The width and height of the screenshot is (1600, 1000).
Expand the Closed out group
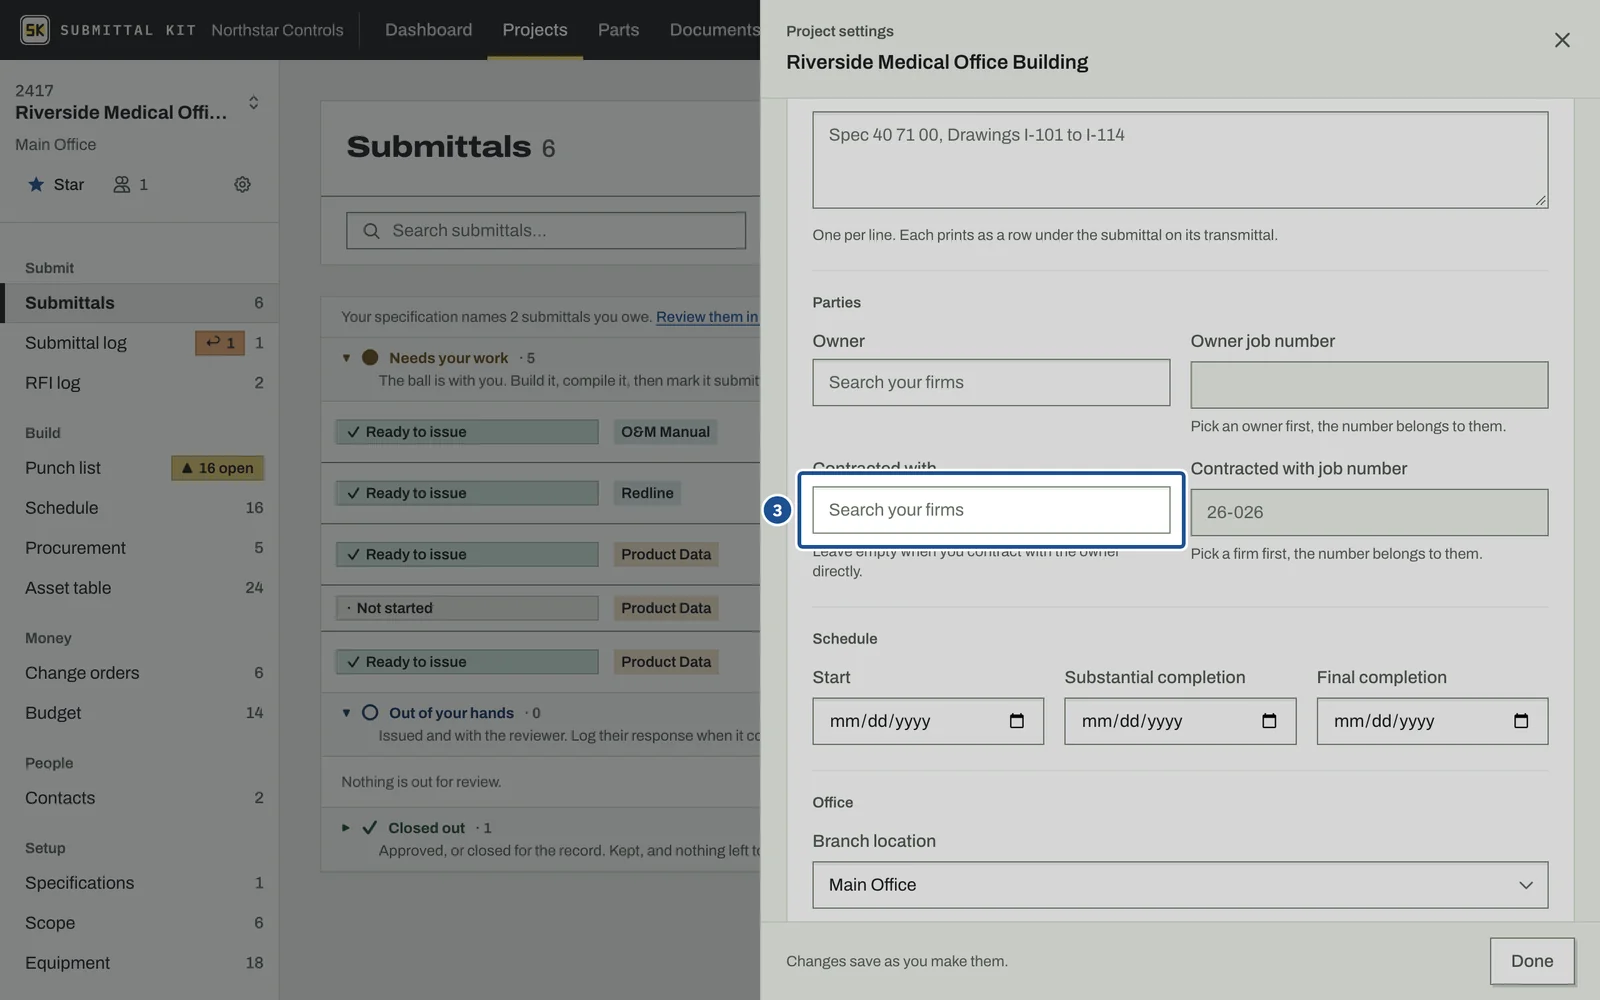pos(346,828)
